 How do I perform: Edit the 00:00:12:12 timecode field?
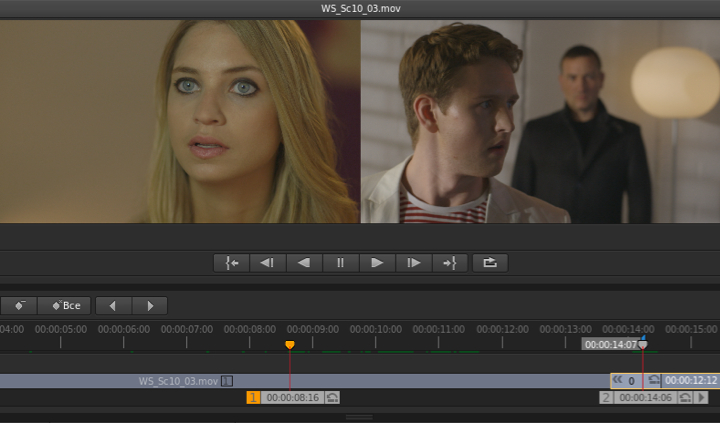click(691, 381)
